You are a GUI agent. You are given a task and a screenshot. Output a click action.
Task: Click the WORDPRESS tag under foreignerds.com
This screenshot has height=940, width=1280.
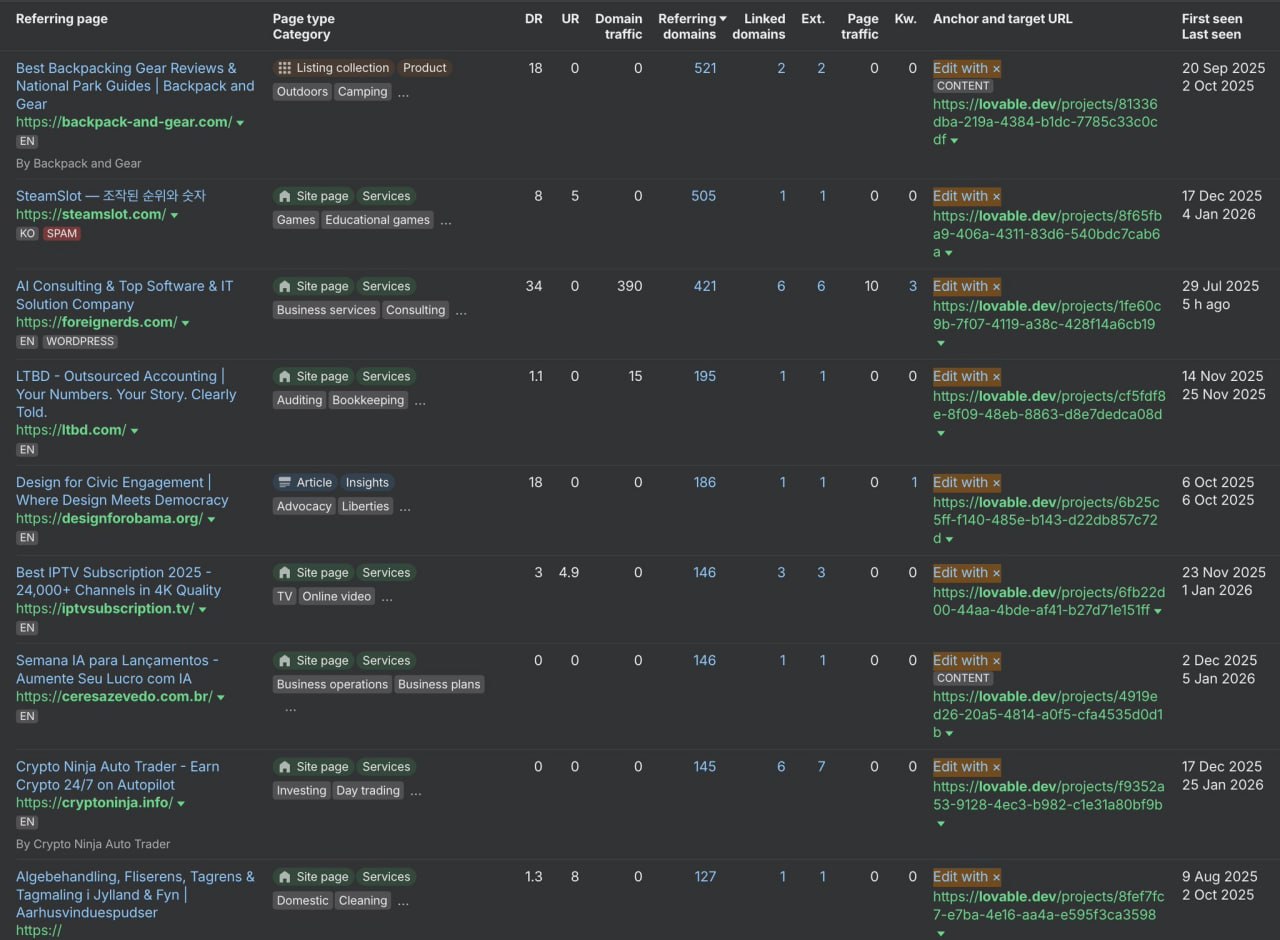[x=80, y=342]
